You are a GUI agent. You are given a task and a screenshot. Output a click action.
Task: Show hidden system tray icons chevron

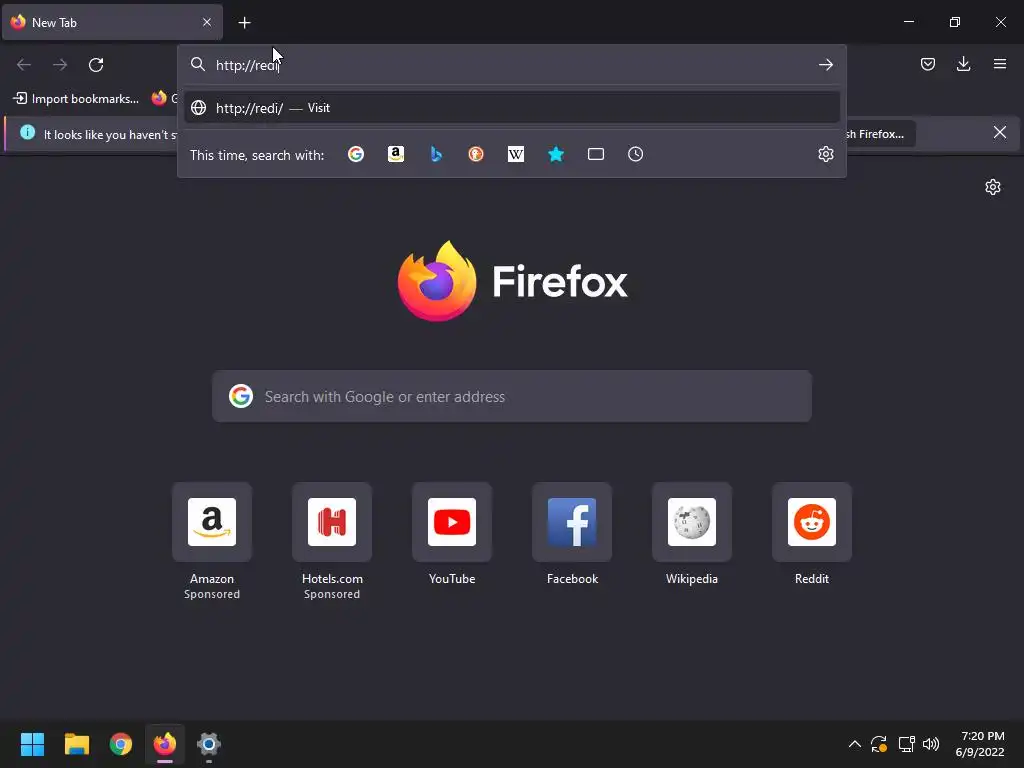coord(854,744)
